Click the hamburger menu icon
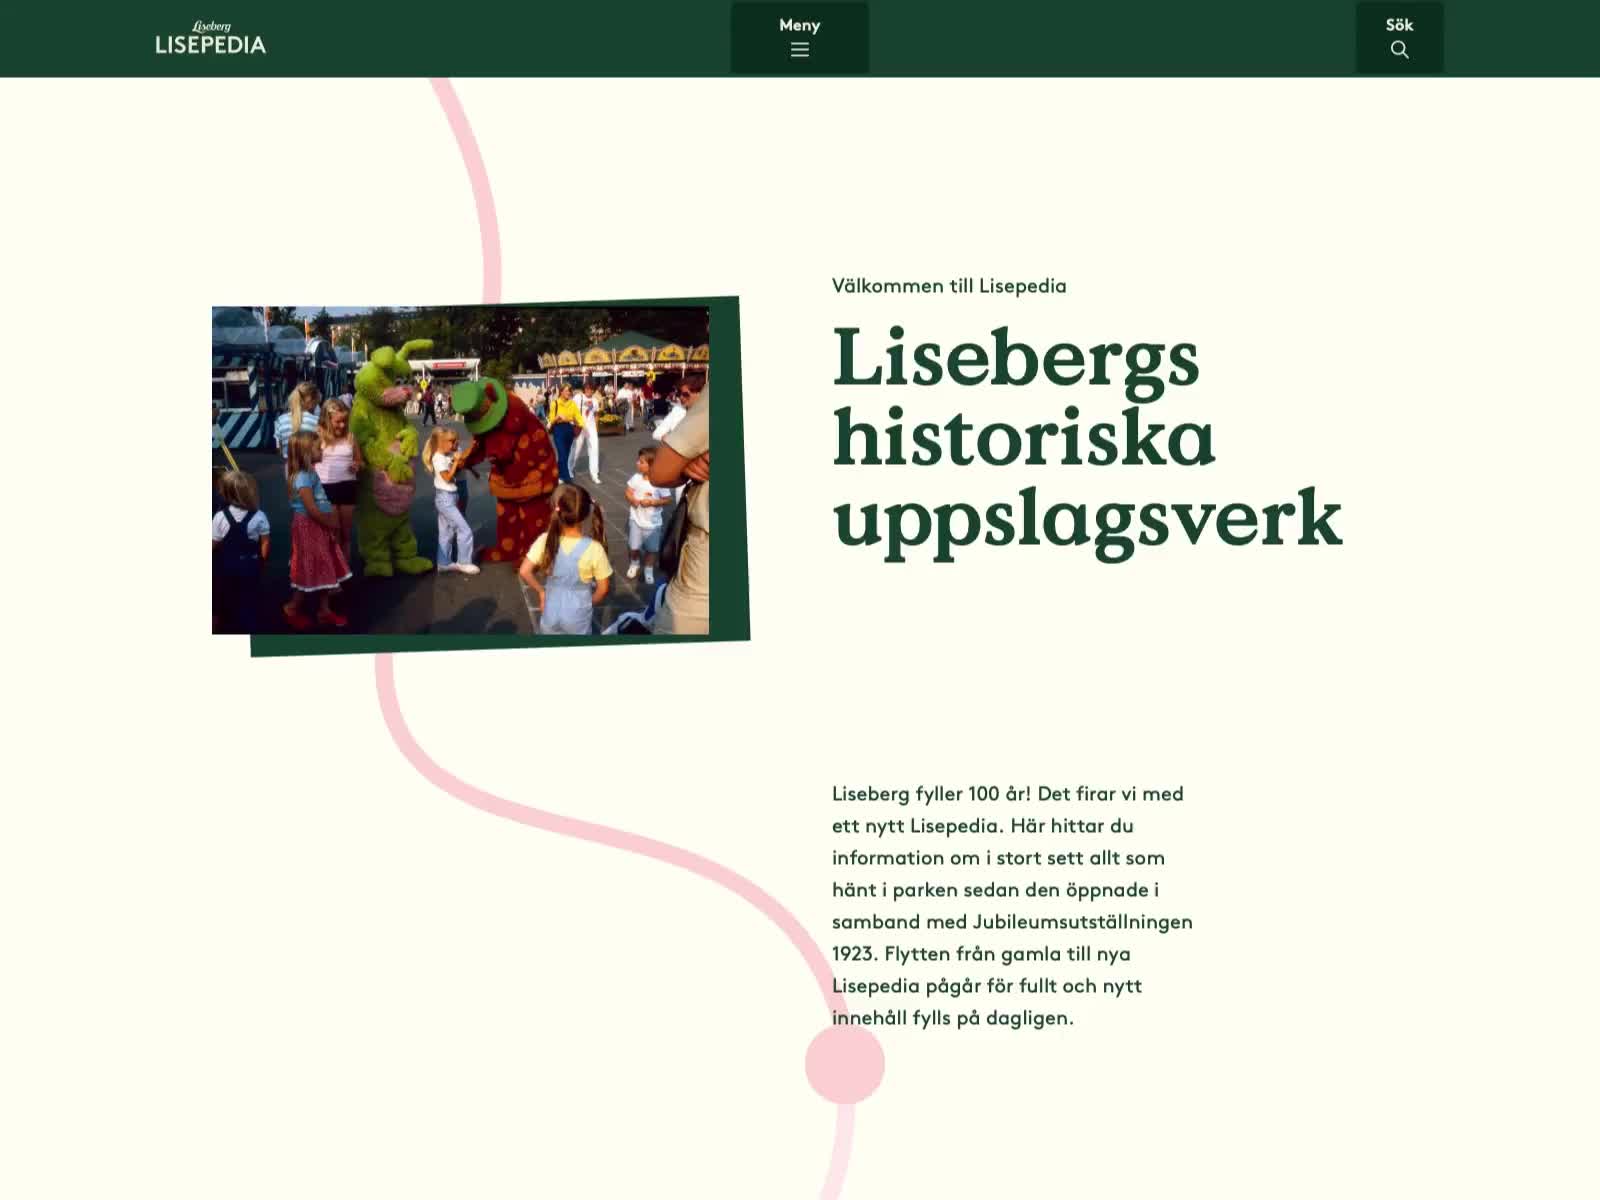The image size is (1600, 1200). coord(799,50)
